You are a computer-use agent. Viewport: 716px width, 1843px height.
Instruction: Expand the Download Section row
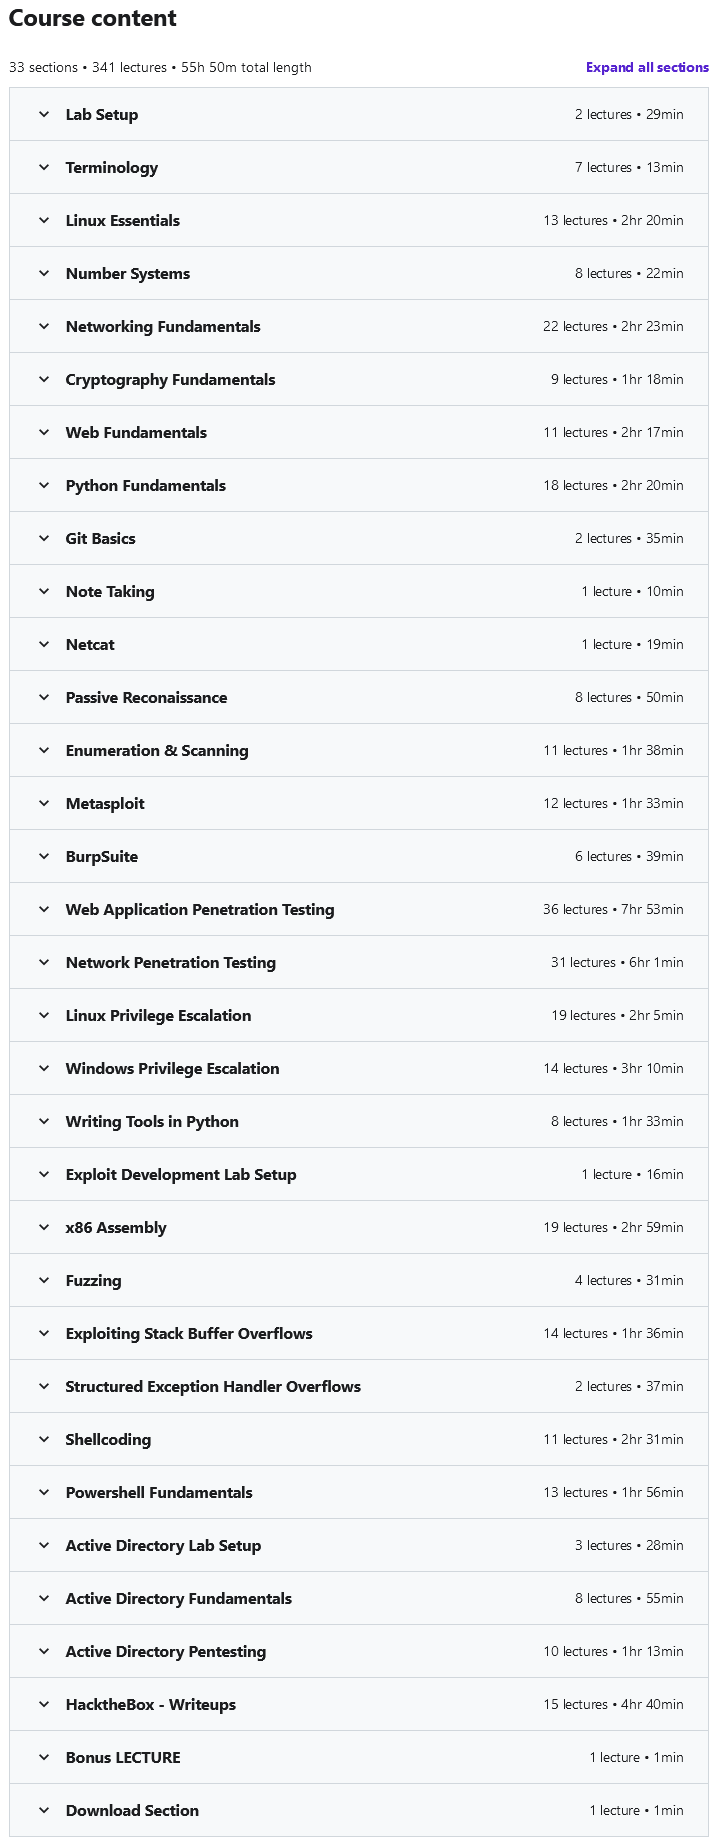click(132, 1810)
